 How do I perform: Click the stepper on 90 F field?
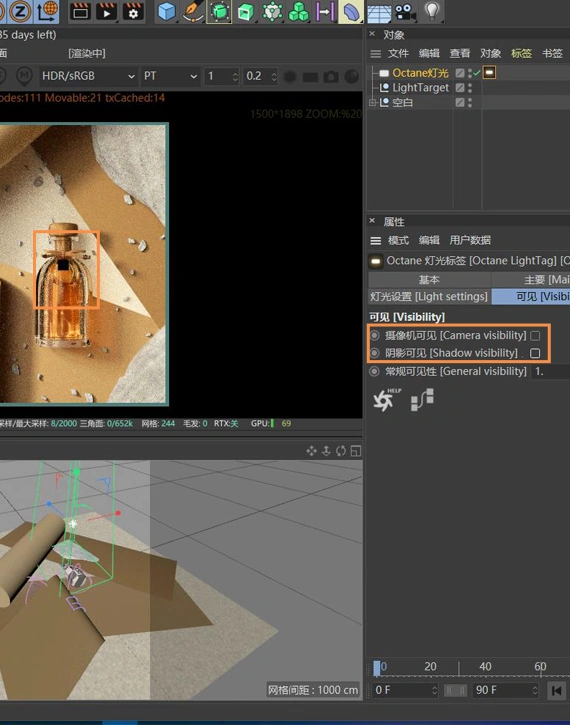coord(534,690)
